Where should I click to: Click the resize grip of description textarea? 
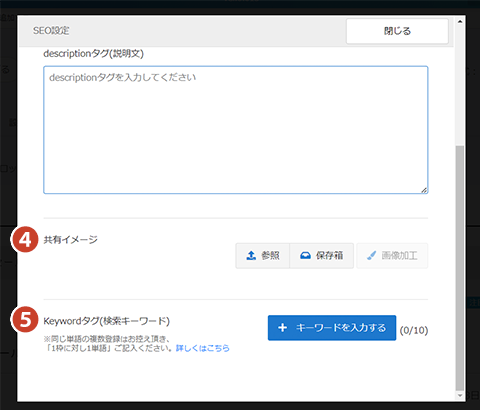pyautogui.click(x=424, y=190)
